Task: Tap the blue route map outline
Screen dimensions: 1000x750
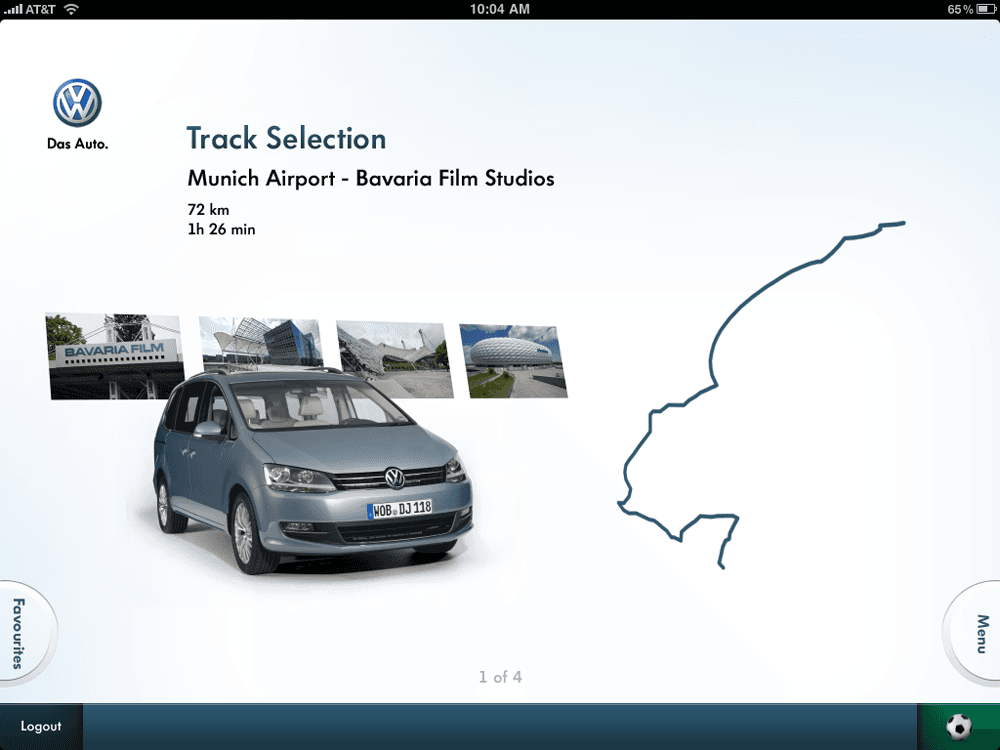Action: [760, 395]
